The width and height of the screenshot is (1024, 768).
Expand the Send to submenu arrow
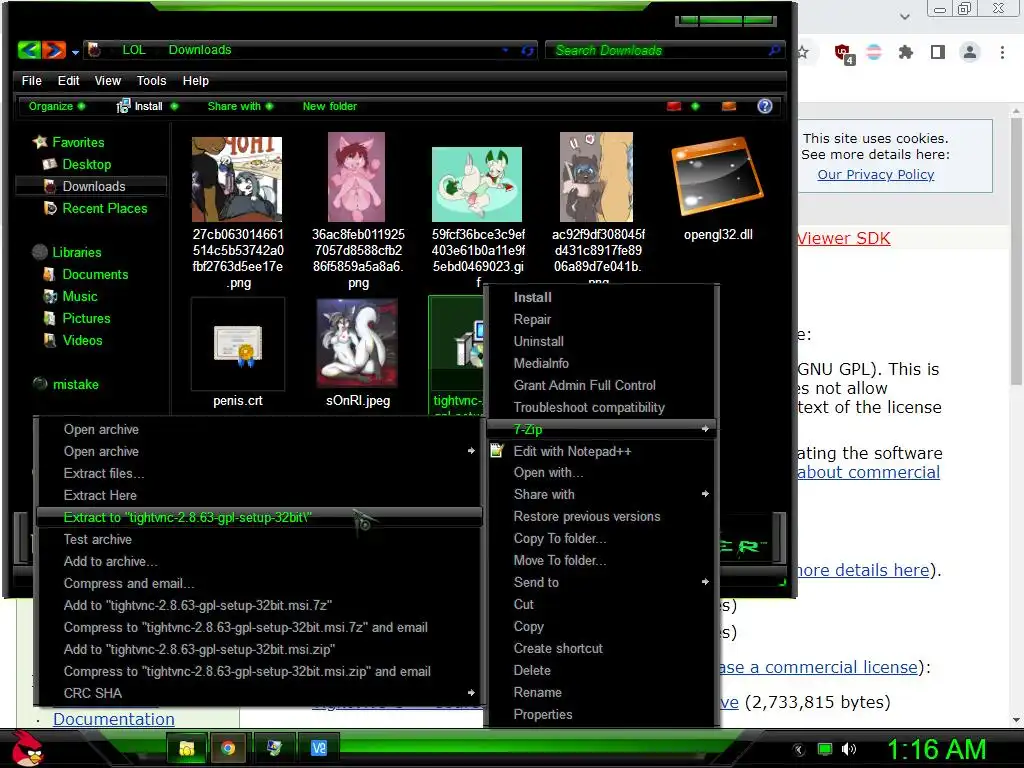click(x=705, y=582)
